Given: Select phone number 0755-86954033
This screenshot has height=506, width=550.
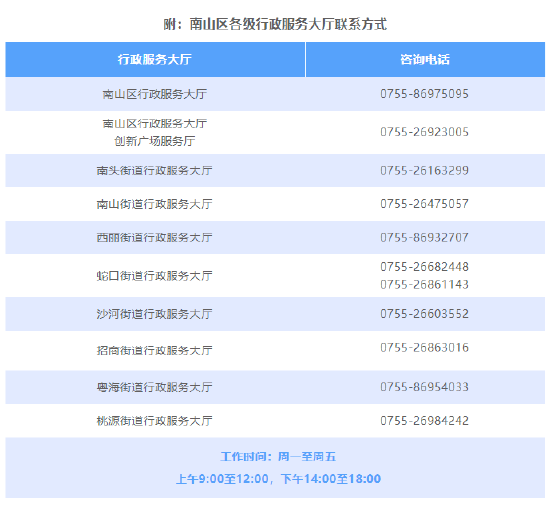Looking at the screenshot, I should pyautogui.click(x=425, y=387).
